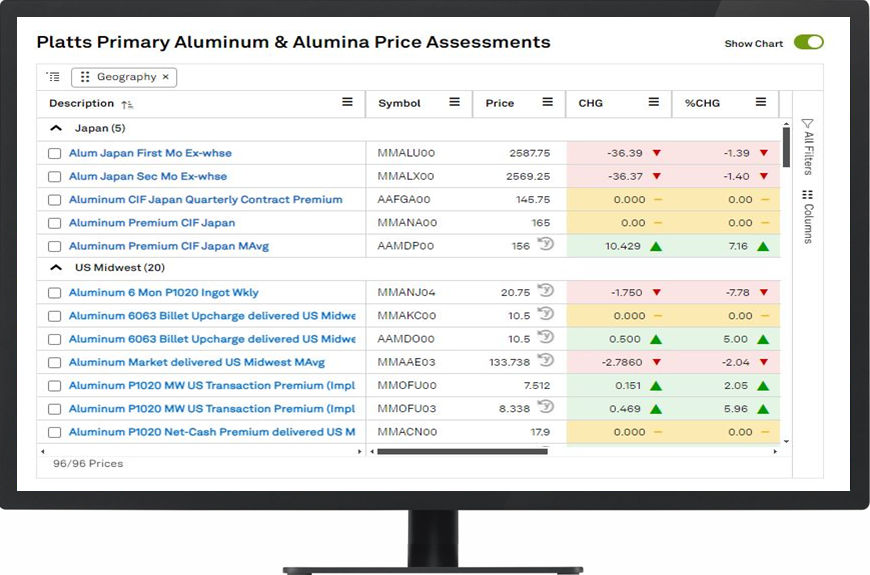Click history icon beside price 8.338

546,406
